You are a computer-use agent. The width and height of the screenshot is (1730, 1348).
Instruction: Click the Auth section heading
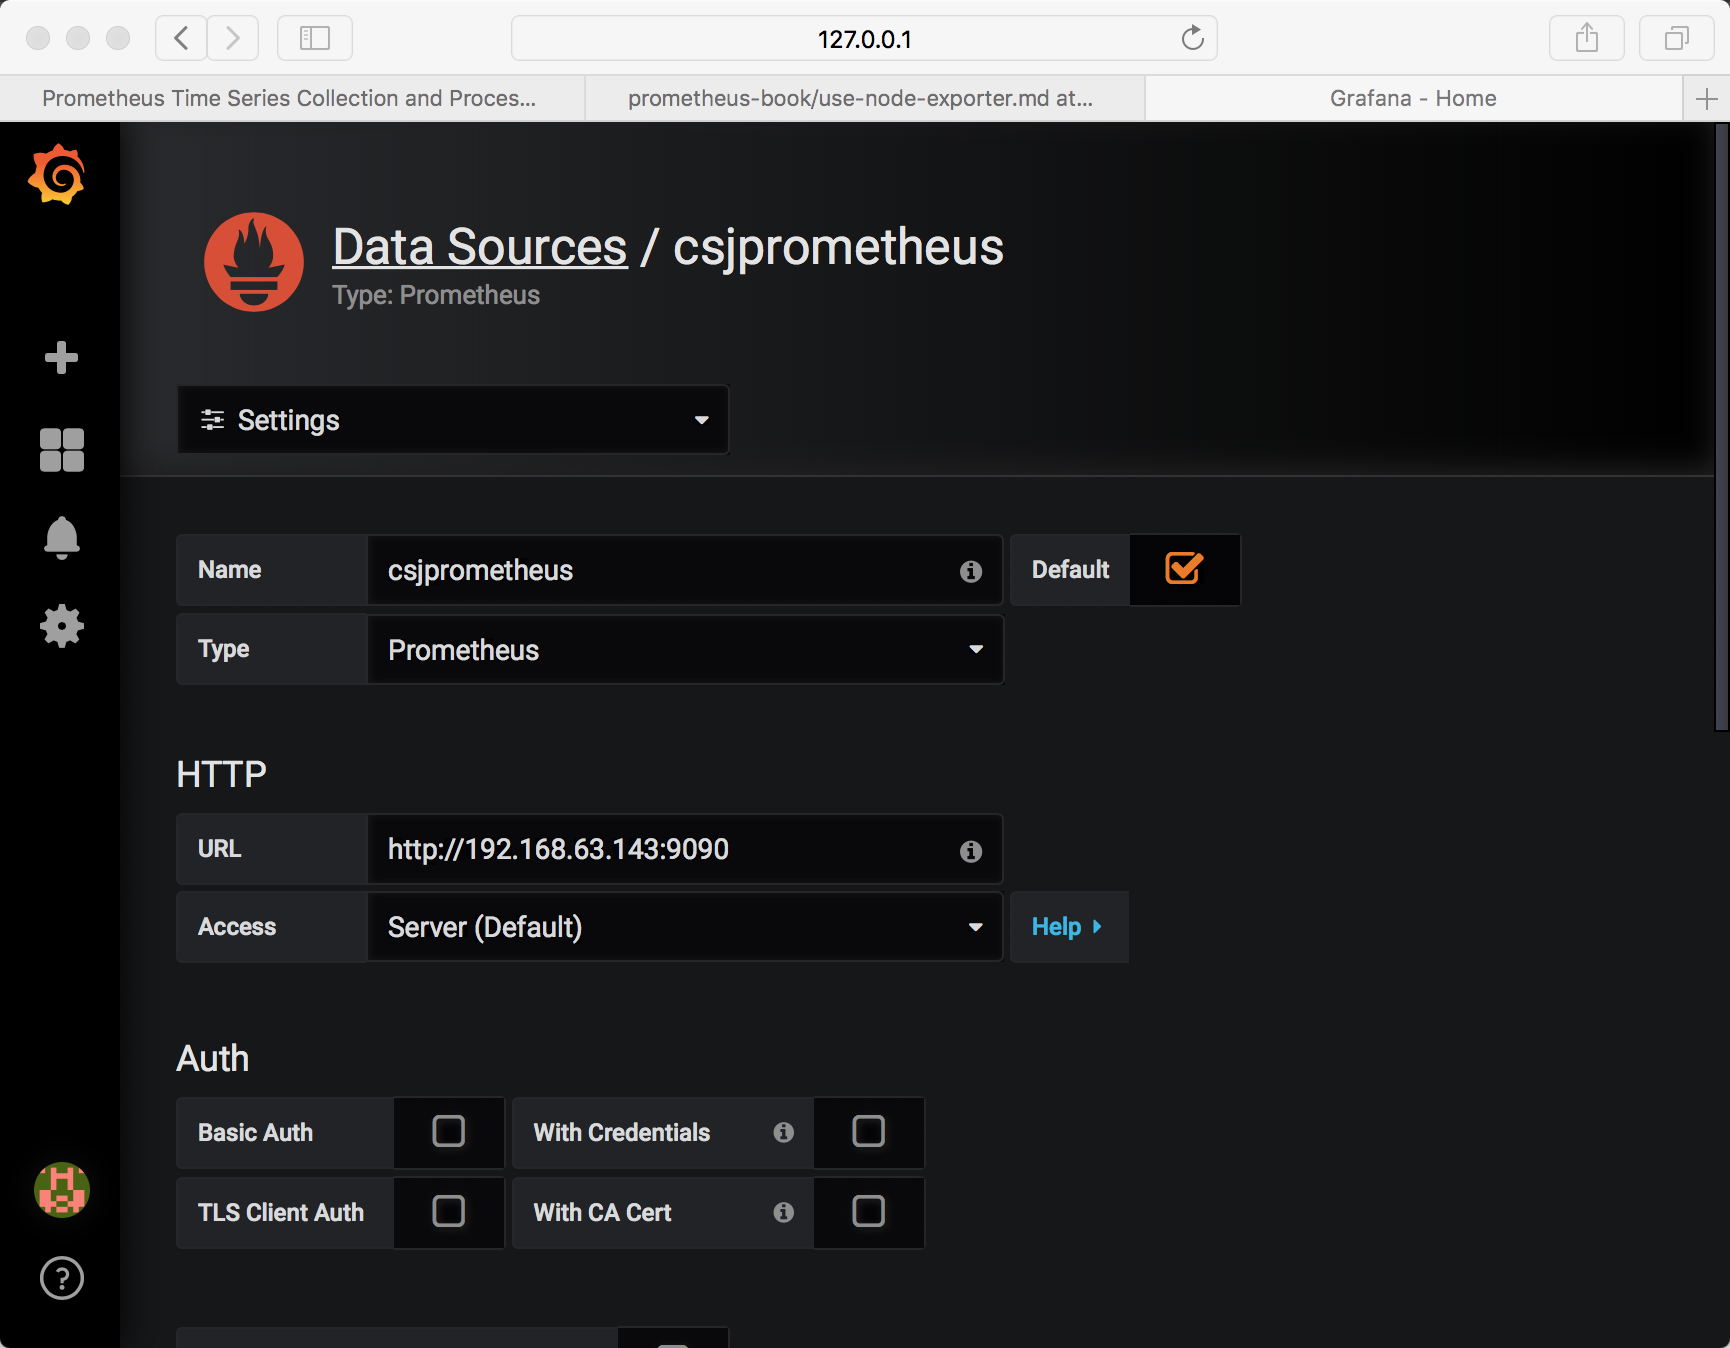click(x=213, y=1058)
